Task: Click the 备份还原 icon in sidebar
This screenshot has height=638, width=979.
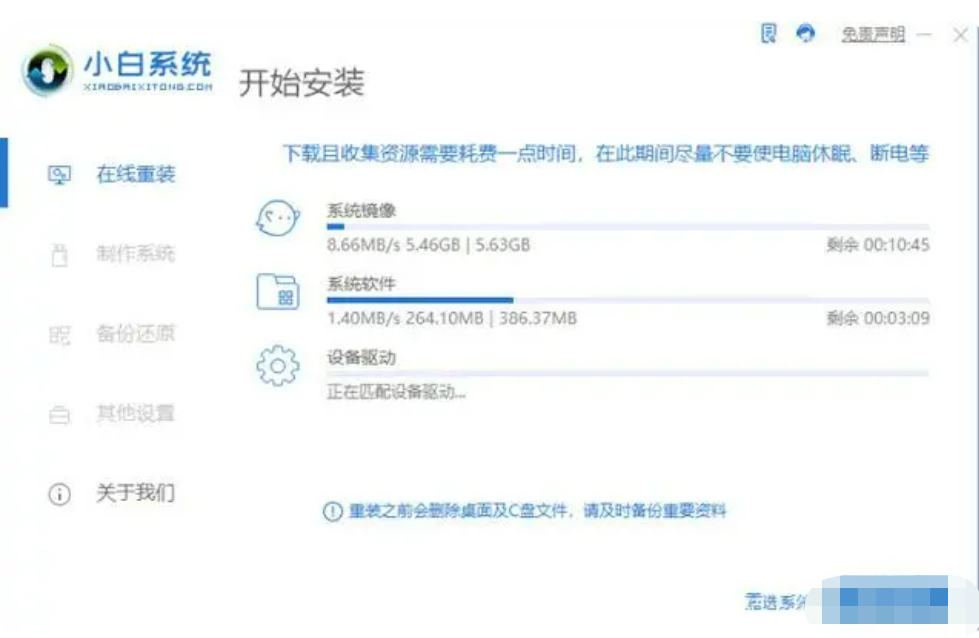Action: coord(59,335)
